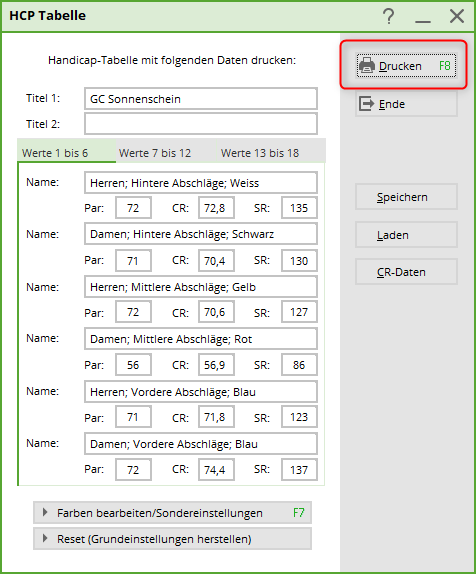The width and height of the screenshot is (476, 574).
Task: Click the CR field showing 72,8
Action: (x=216, y=208)
